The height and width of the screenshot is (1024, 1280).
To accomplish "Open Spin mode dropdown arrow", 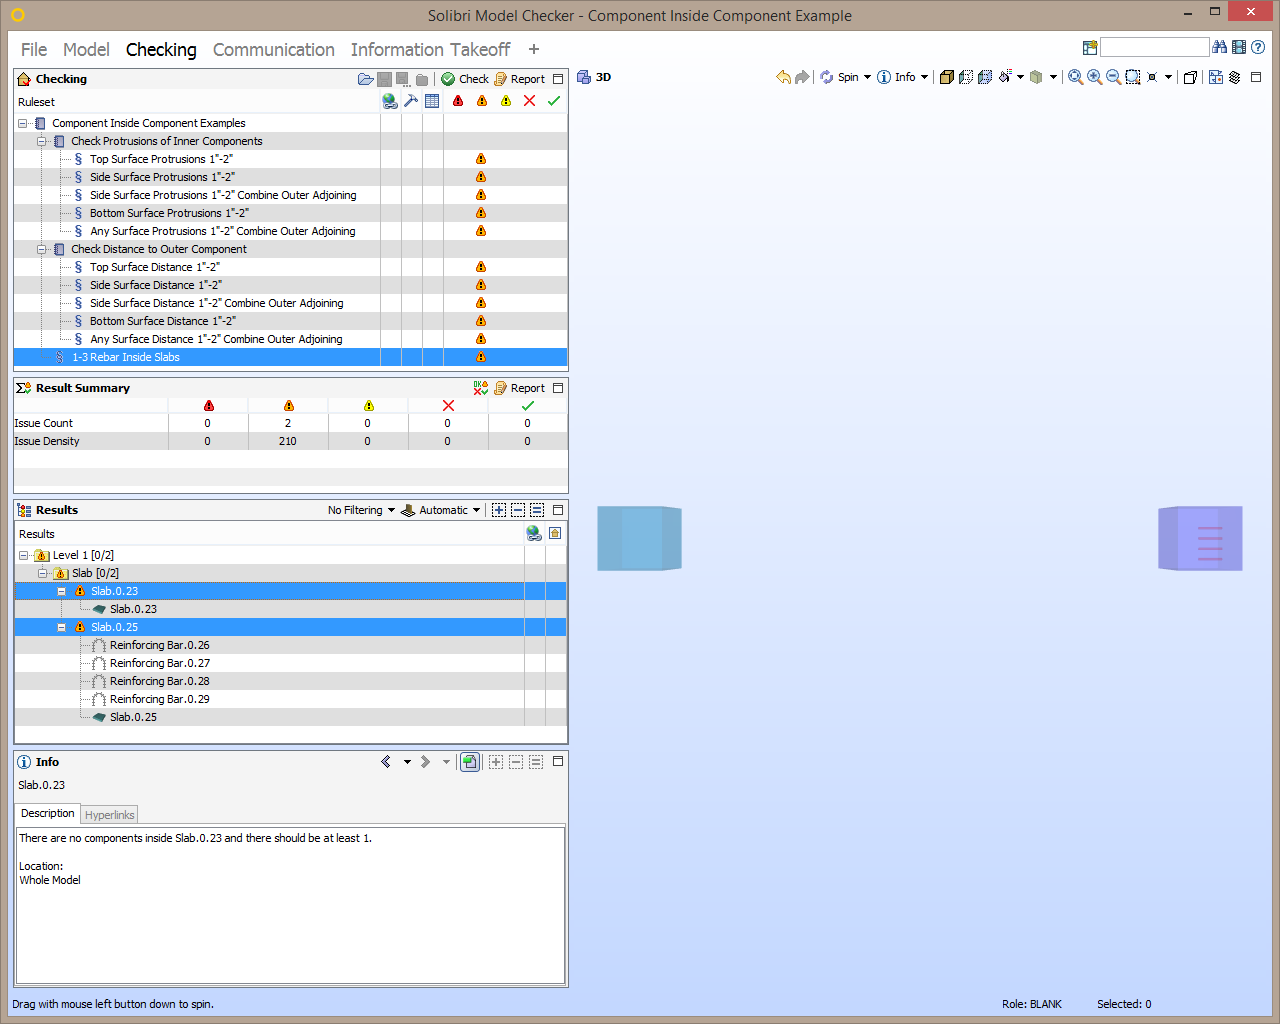I will 867,77.
